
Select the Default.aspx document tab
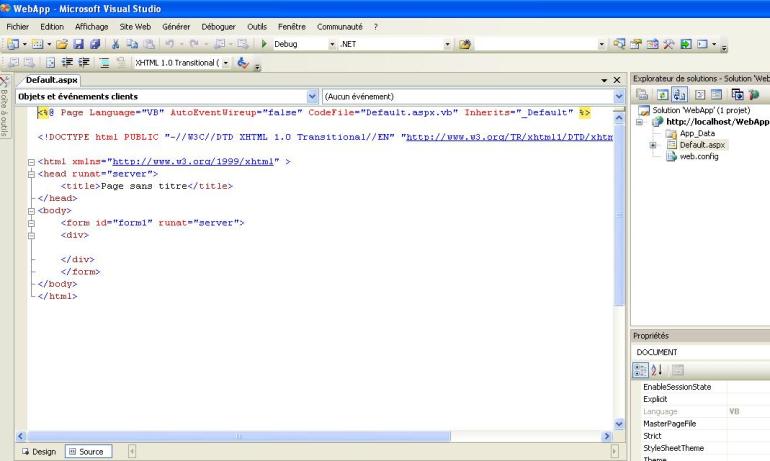coord(51,79)
